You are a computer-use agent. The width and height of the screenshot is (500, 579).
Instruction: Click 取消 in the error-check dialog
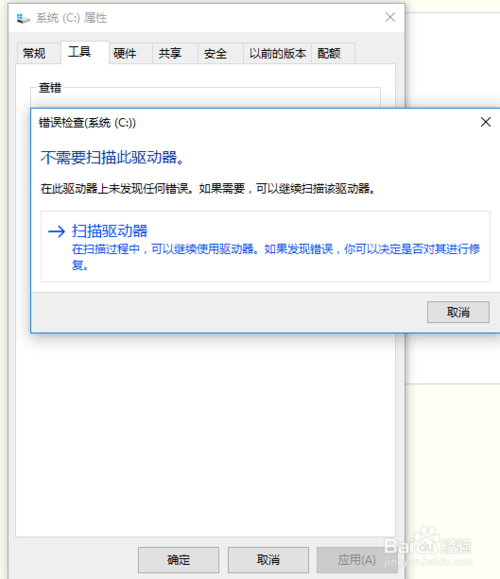[x=458, y=312]
